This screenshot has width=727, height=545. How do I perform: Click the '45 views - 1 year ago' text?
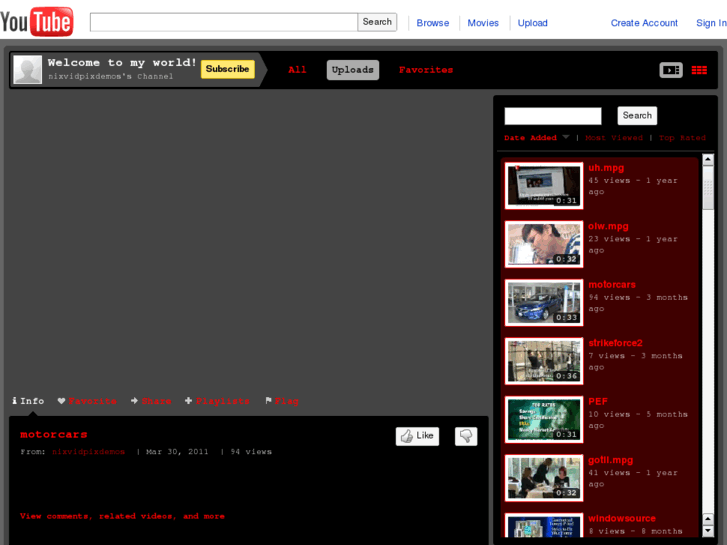point(632,186)
